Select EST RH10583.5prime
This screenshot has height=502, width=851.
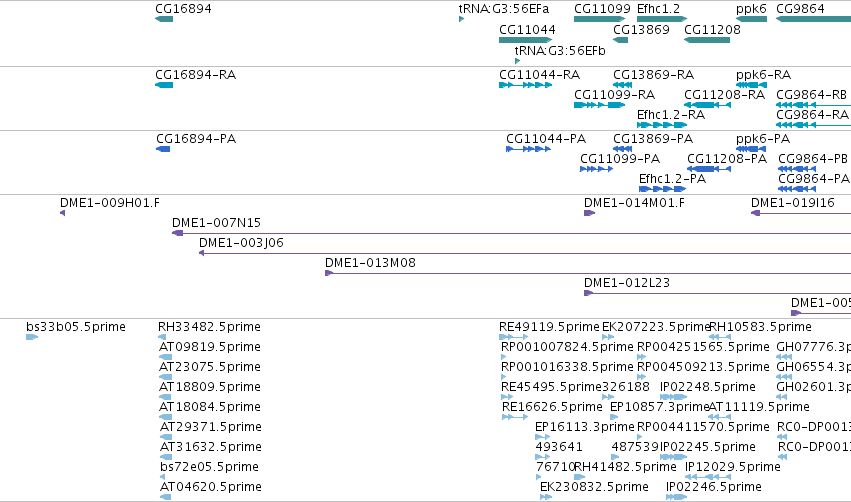[760, 327]
